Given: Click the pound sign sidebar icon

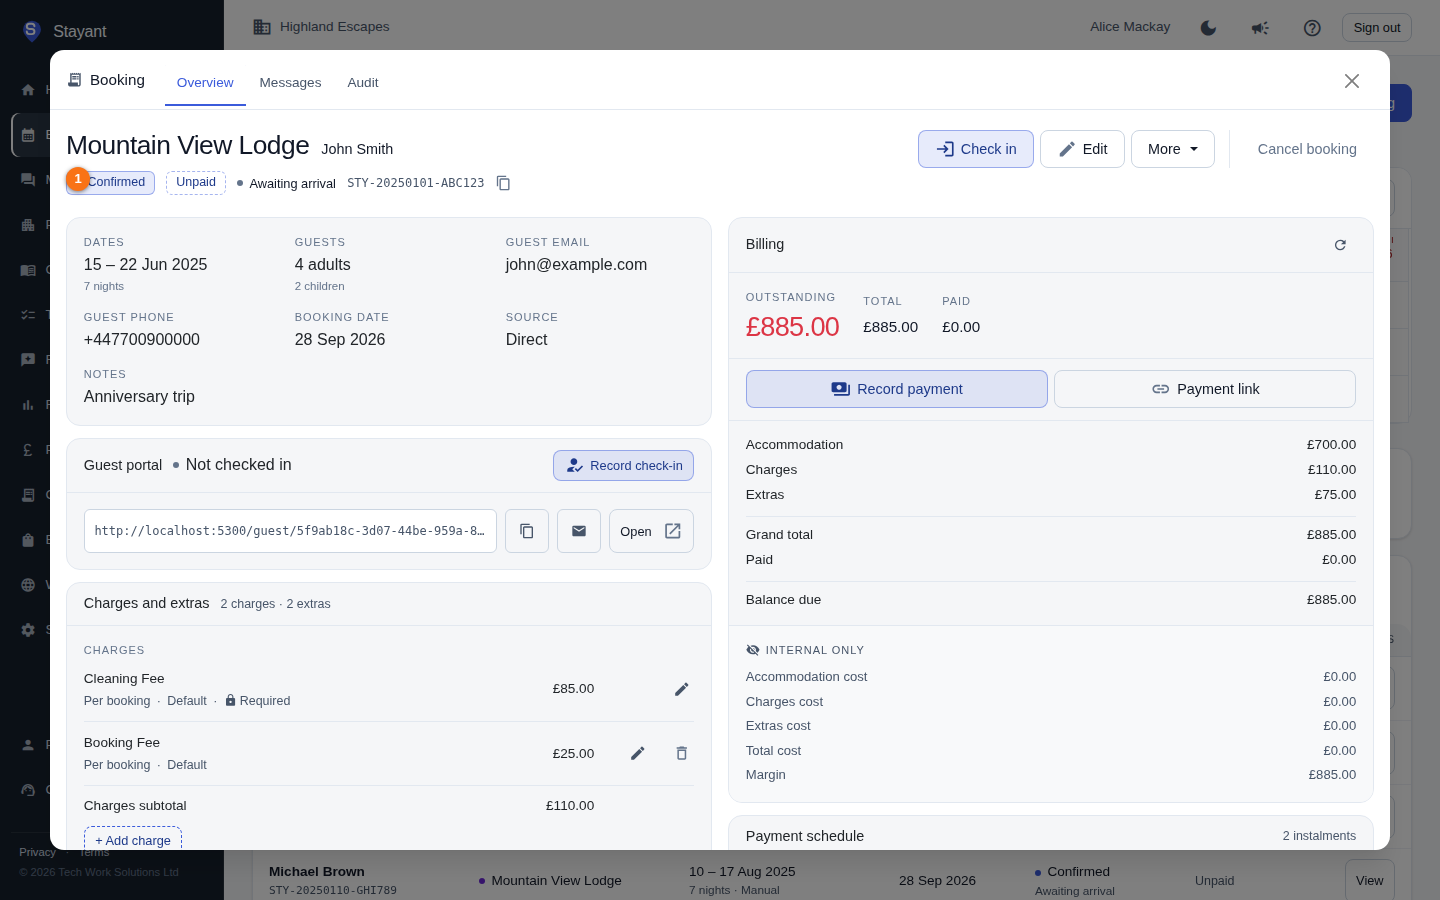Looking at the screenshot, I should point(28,450).
